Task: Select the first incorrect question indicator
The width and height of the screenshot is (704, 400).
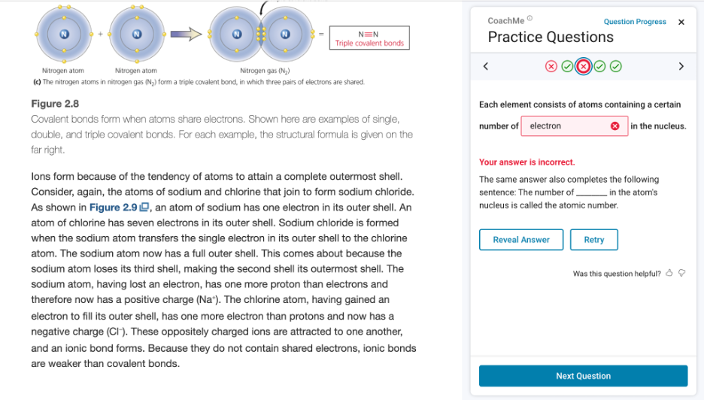Action: (551, 67)
